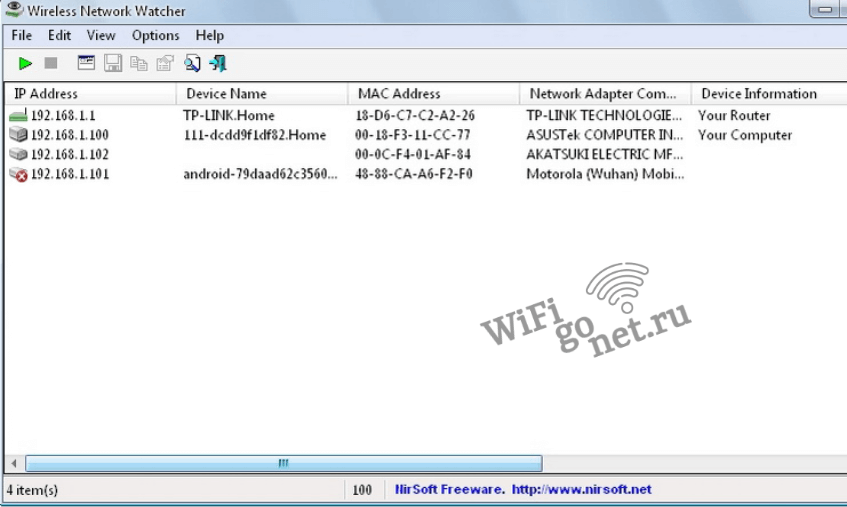
Task: Click the Copy selected items icon
Action: [139, 63]
